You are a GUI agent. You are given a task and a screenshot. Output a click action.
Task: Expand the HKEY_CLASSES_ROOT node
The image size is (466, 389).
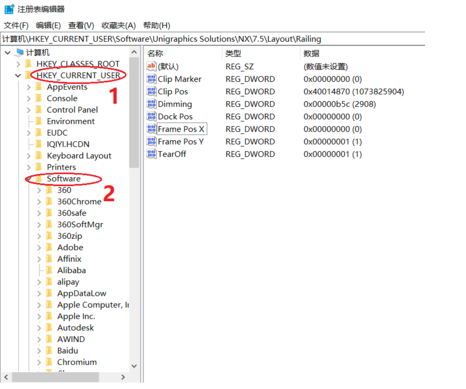click(x=18, y=64)
